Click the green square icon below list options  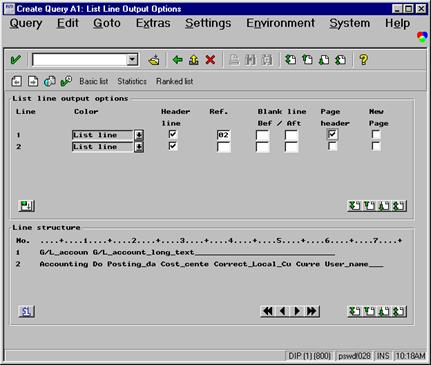click(x=26, y=206)
